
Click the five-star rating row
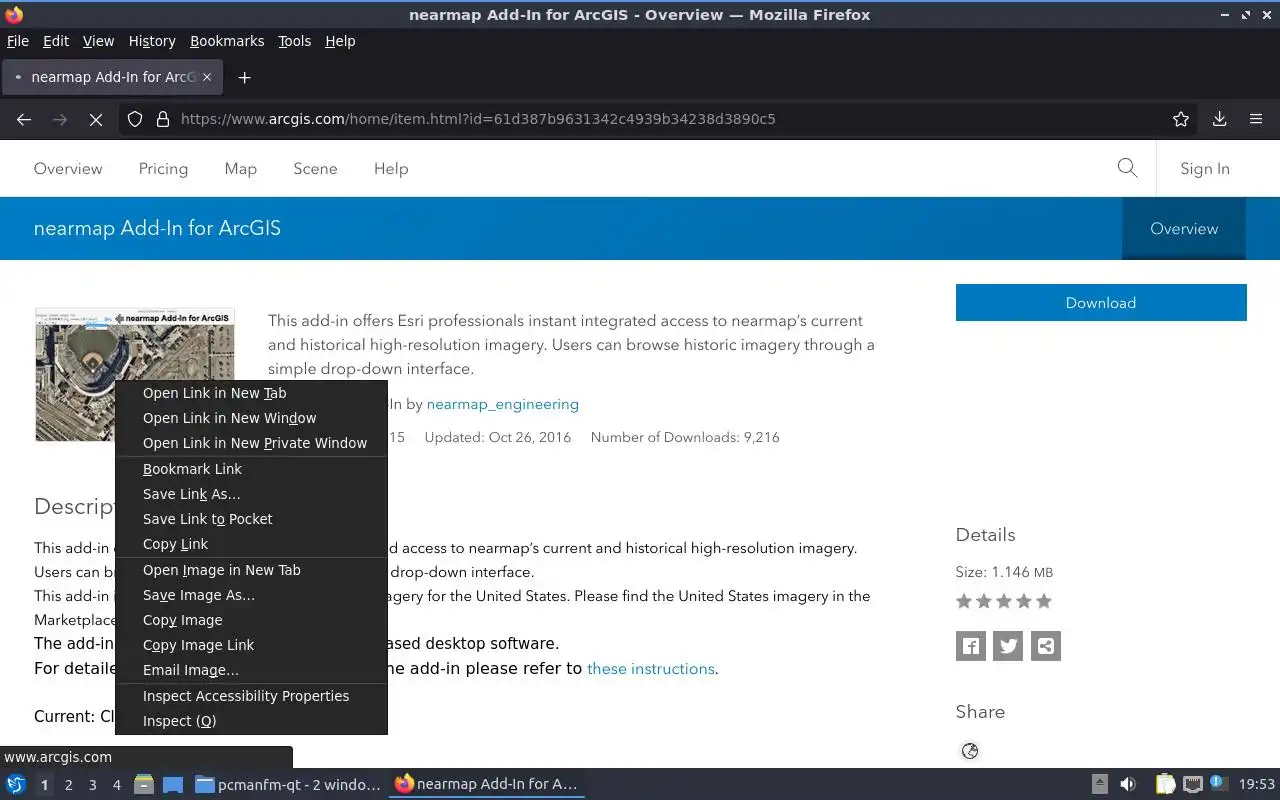1003,601
